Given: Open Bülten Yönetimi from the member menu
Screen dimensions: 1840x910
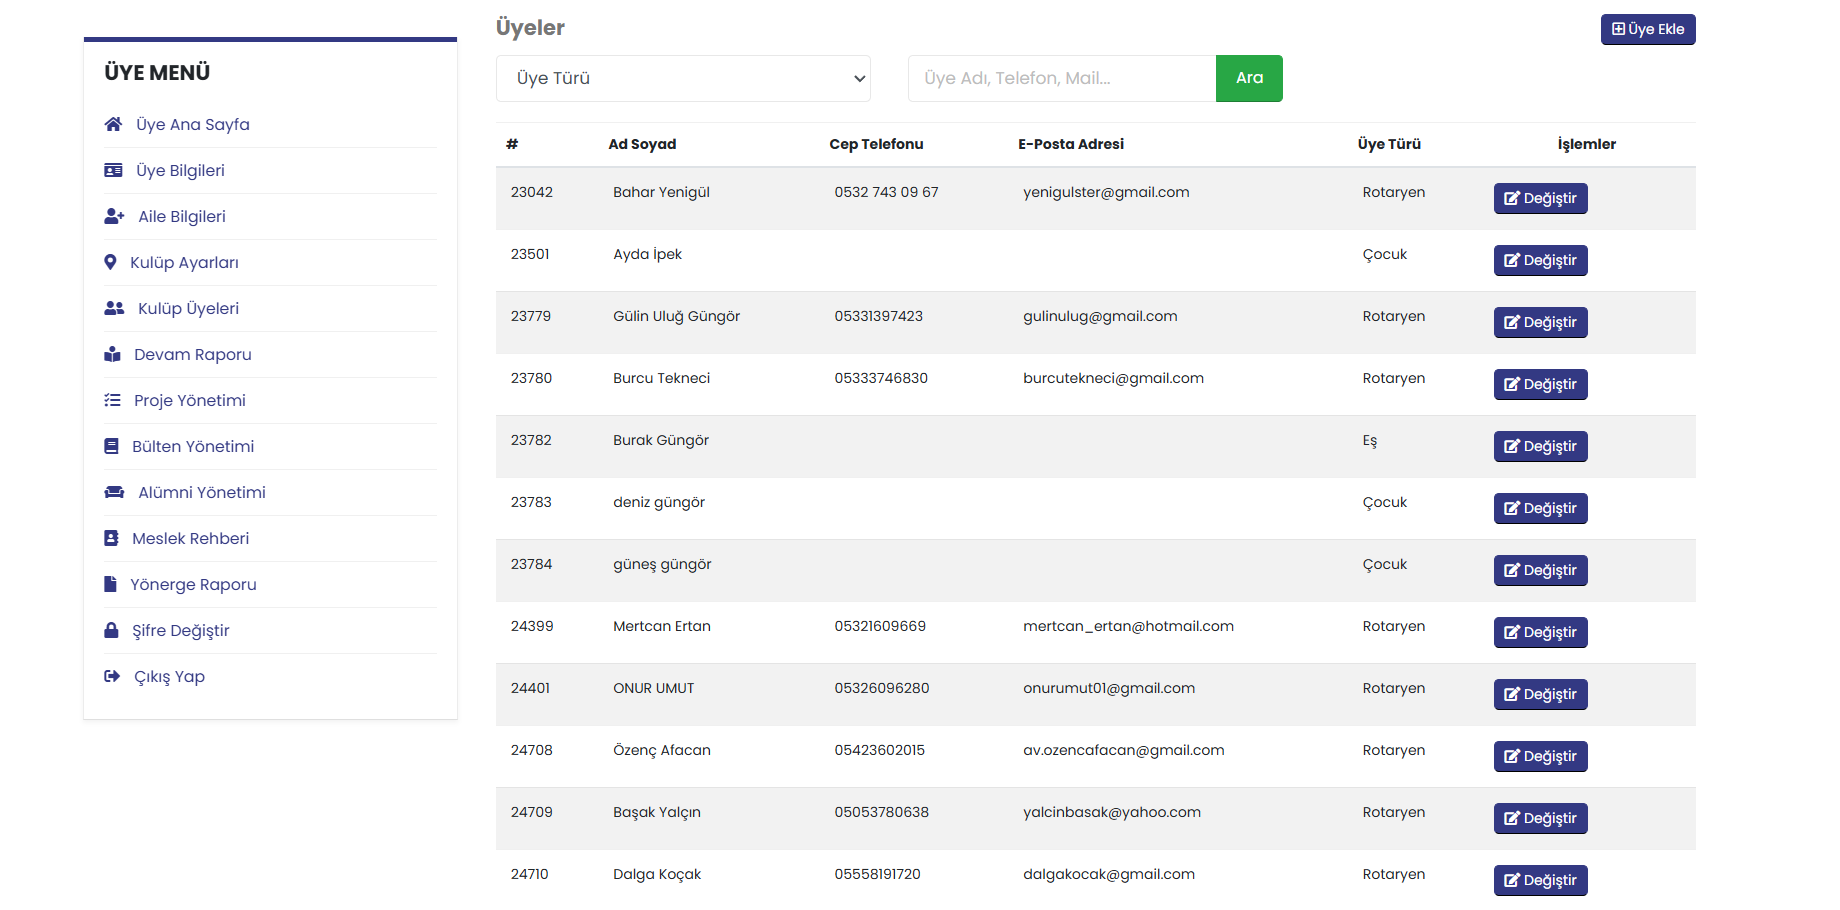Looking at the screenshot, I should tap(193, 446).
